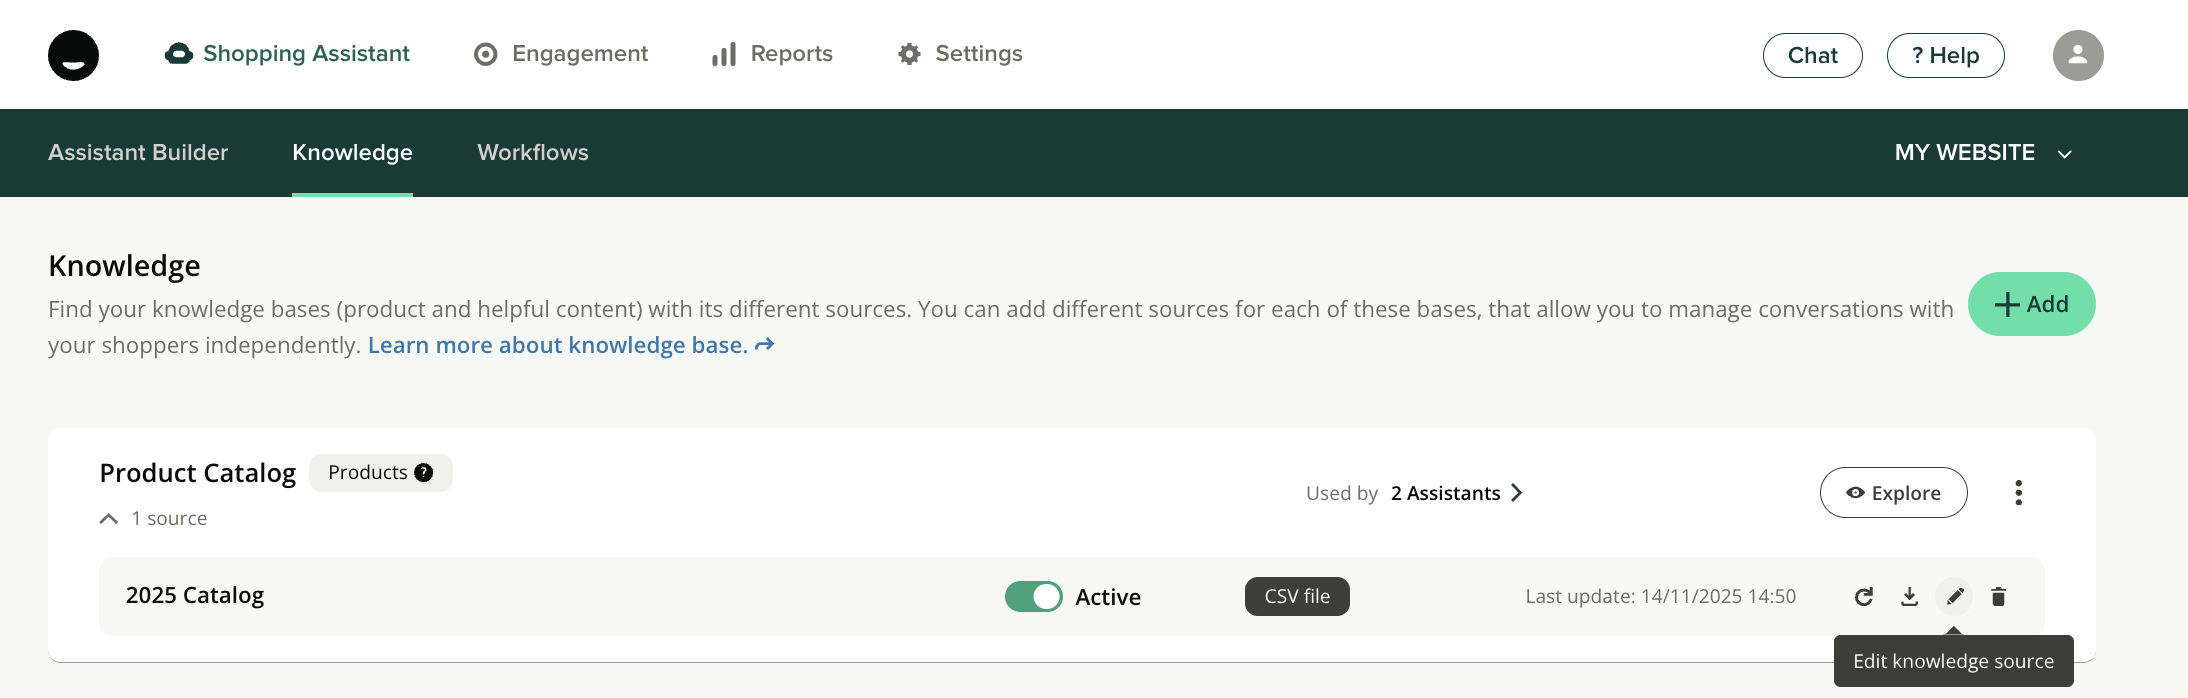Switch to the Workflows tab
The height and width of the screenshot is (698, 2188).
pyautogui.click(x=532, y=153)
